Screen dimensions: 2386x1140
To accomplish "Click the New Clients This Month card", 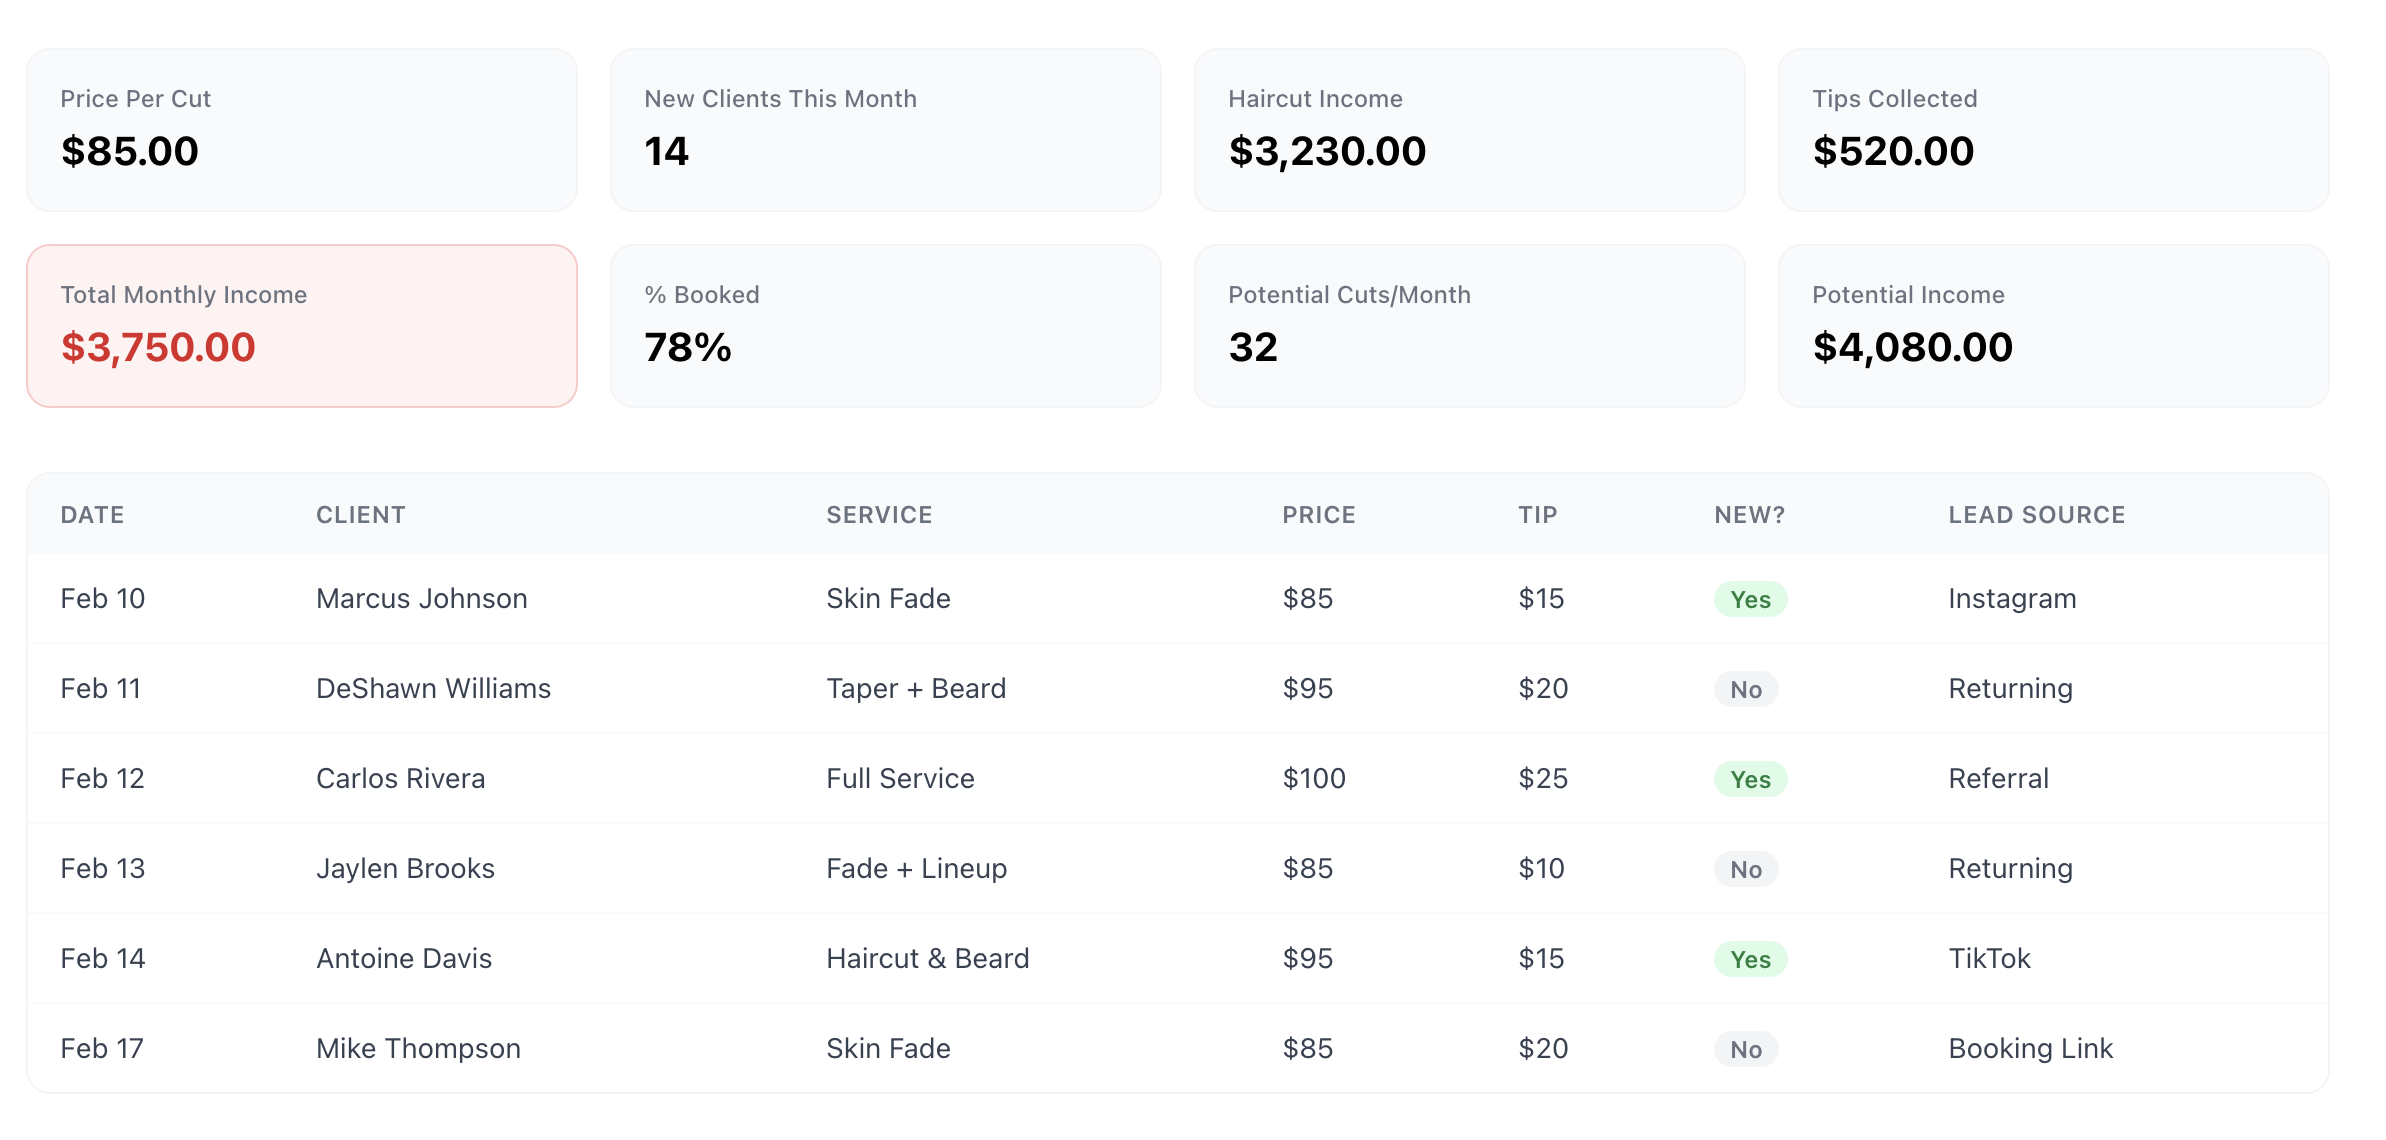I will (884, 130).
